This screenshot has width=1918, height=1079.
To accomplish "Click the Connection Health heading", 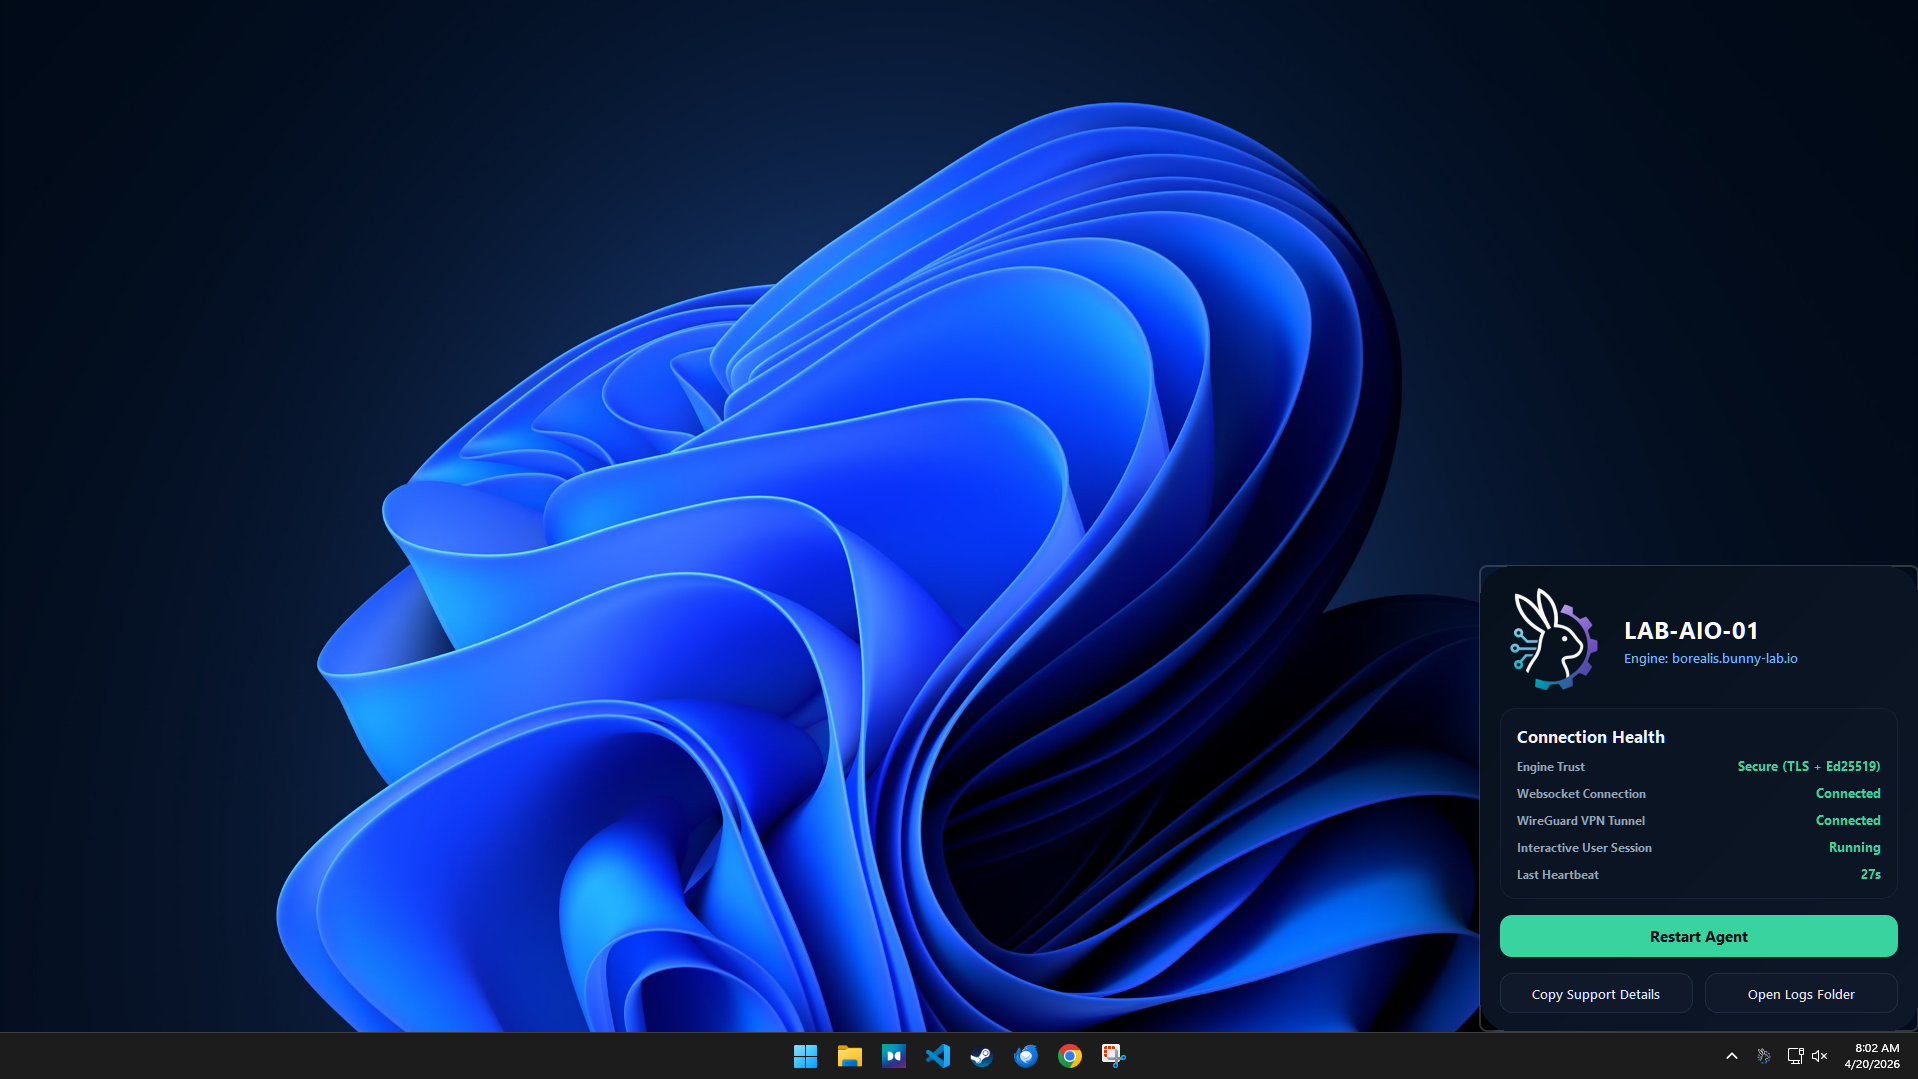I will pos(1590,737).
